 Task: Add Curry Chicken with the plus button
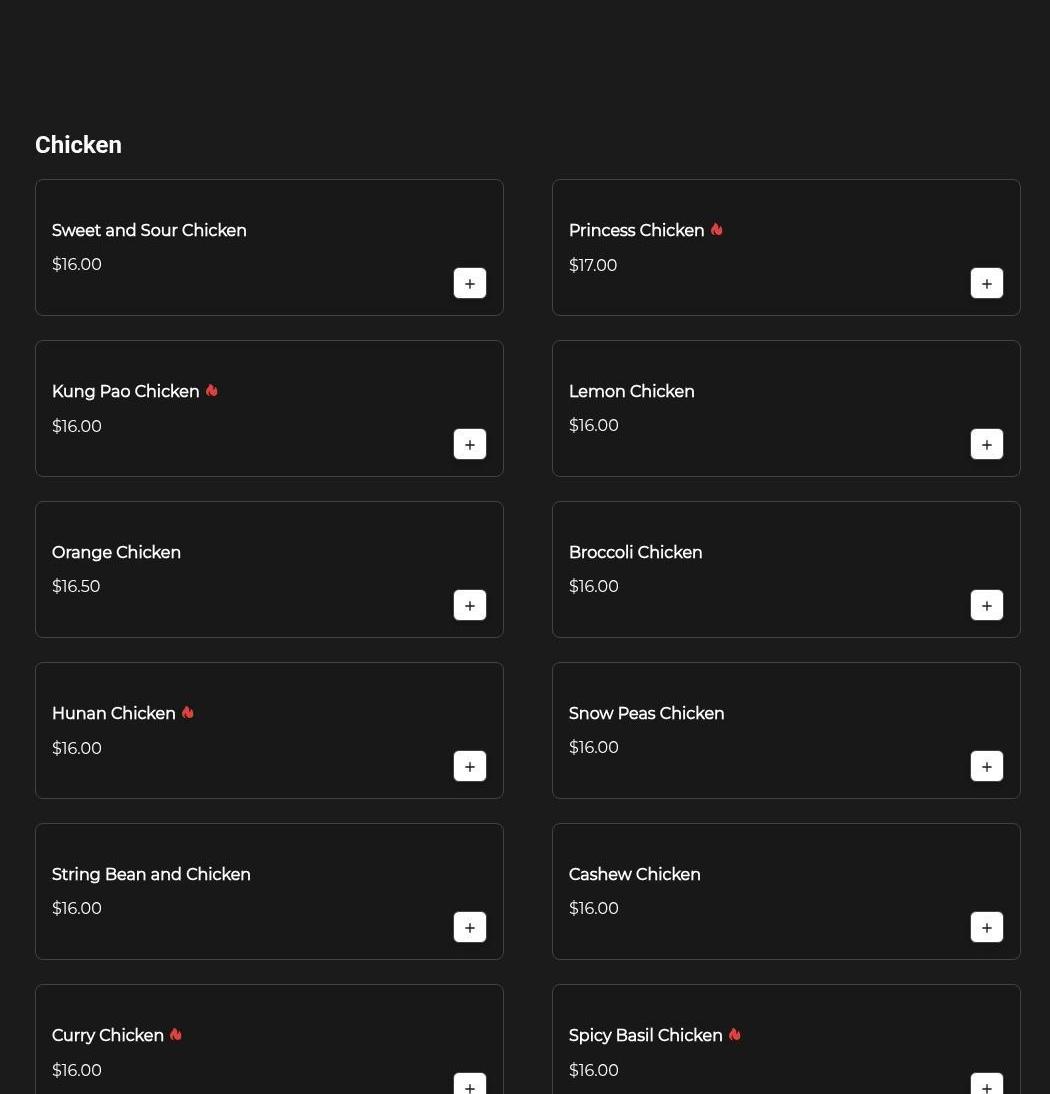click(470, 1085)
